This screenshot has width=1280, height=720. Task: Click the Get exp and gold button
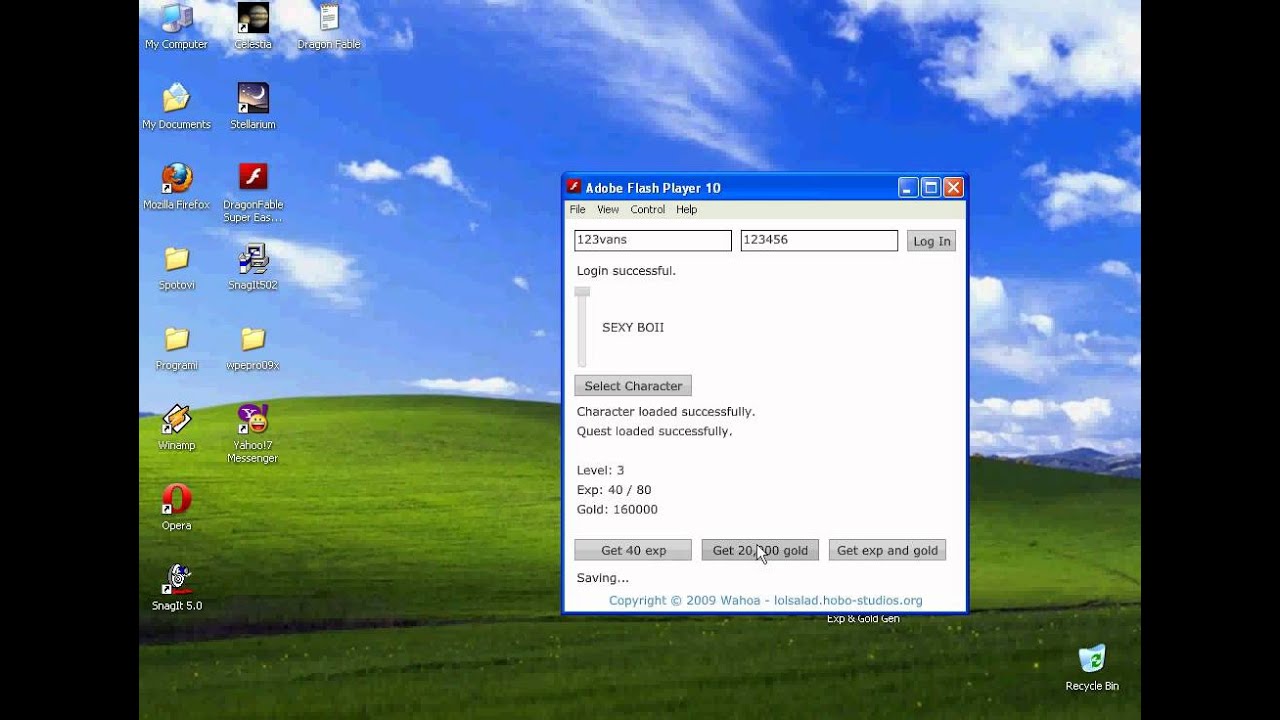pyautogui.click(x=887, y=550)
